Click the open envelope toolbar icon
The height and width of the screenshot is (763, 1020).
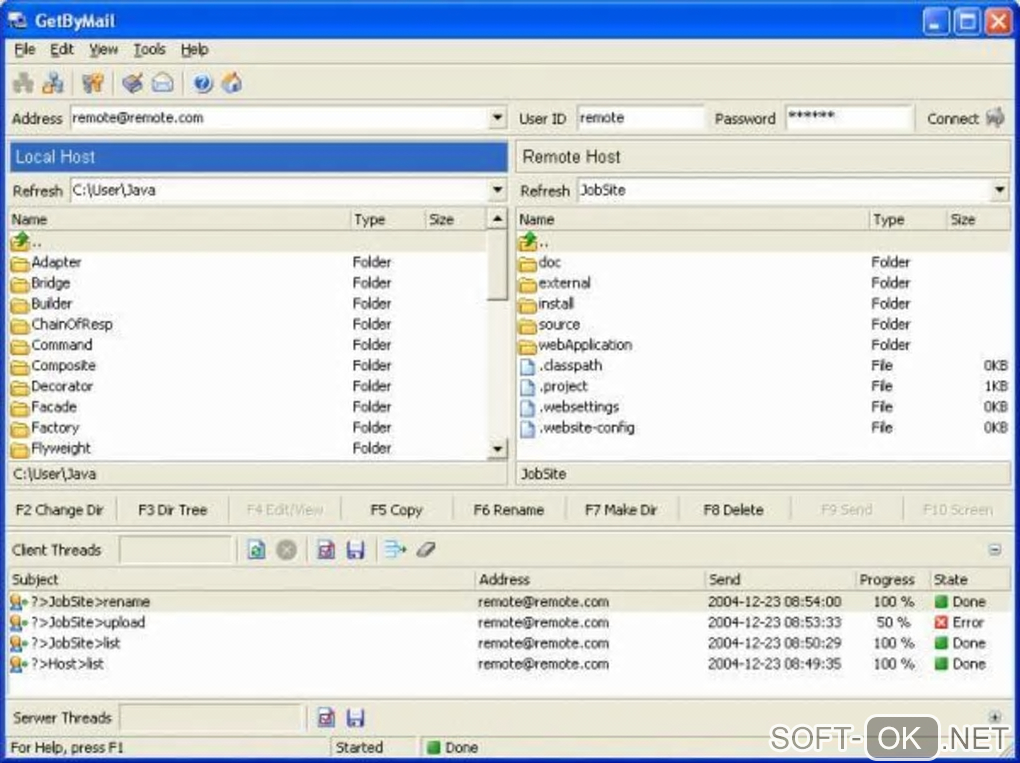(163, 83)
